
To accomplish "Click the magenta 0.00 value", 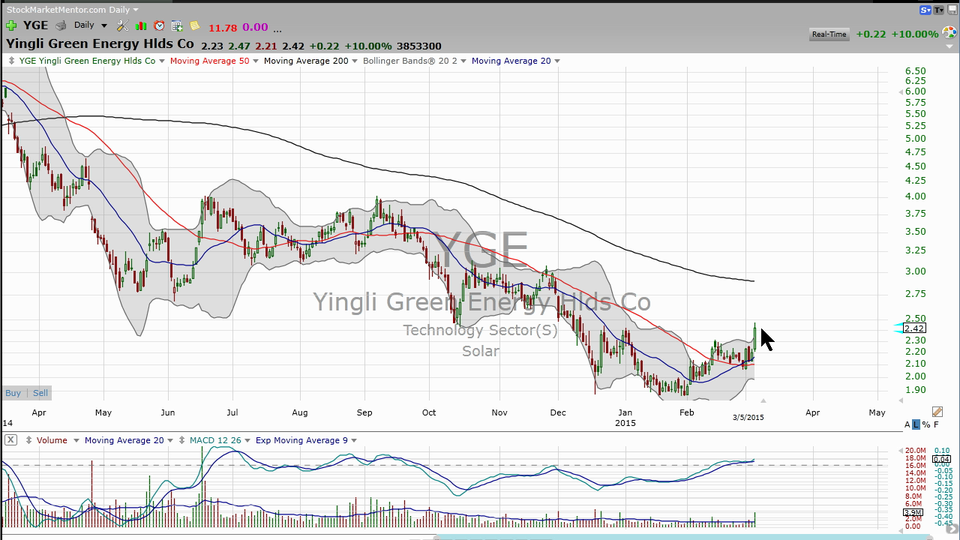I will tap(255, 28).
